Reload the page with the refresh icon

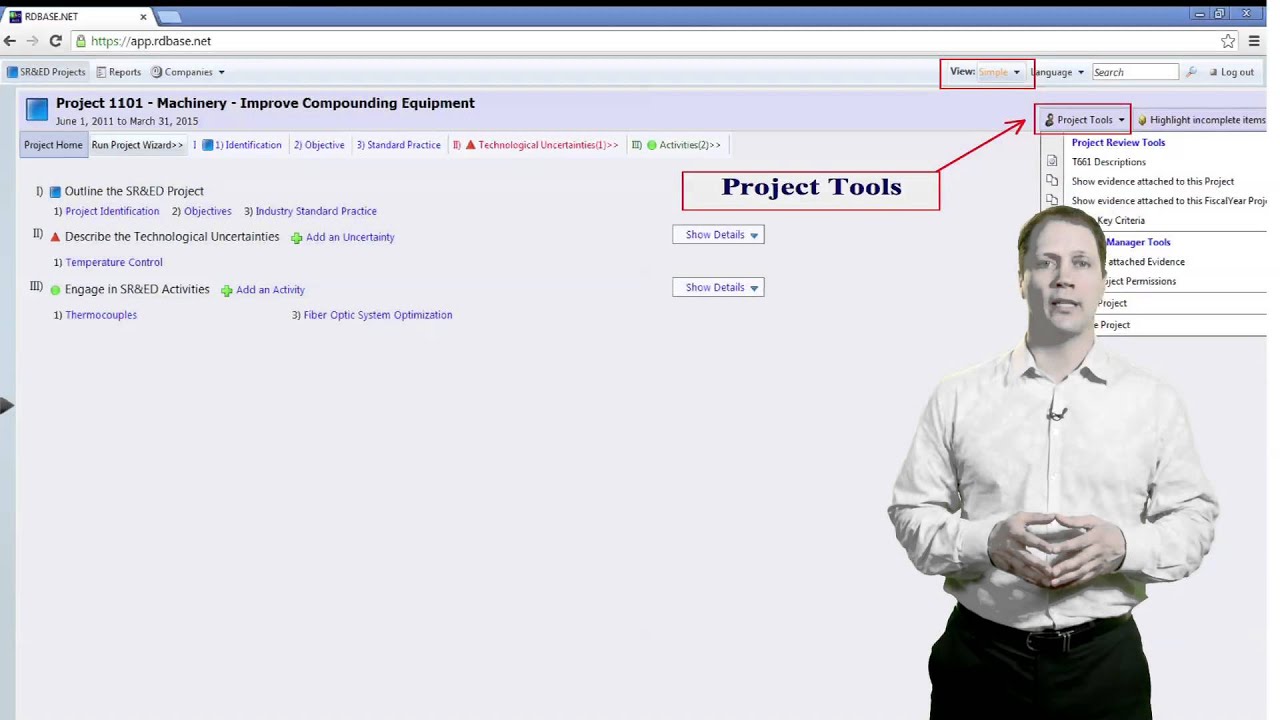coord(55,41)
